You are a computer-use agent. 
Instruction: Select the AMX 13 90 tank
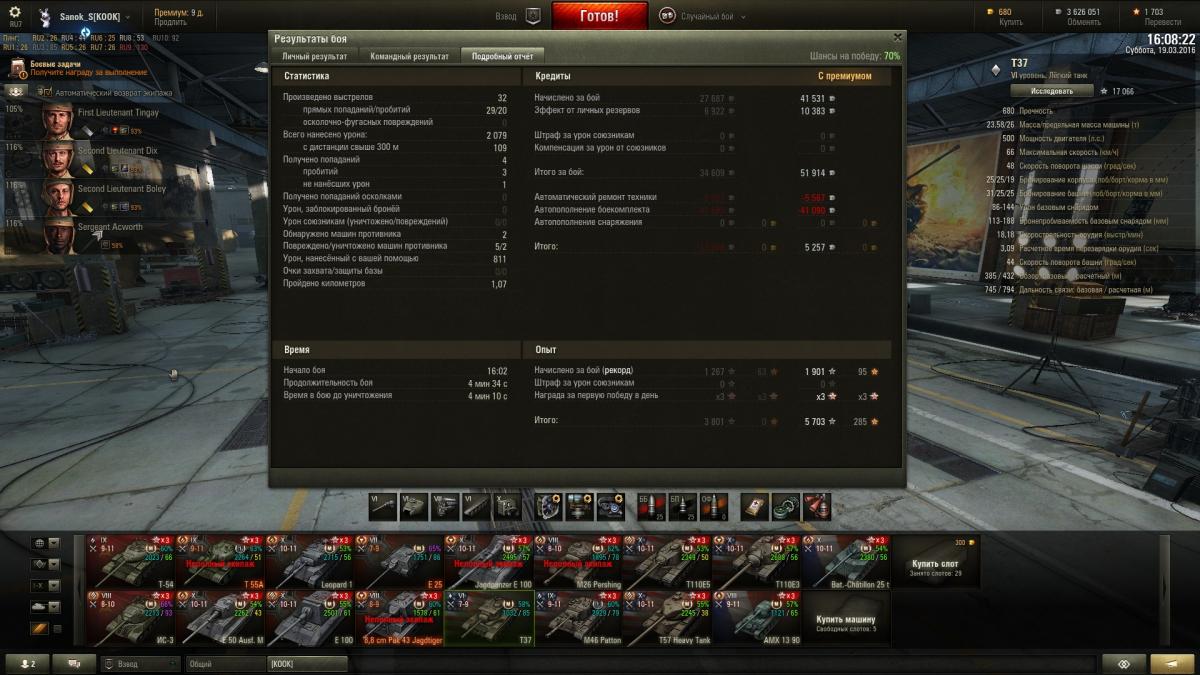coord(756,618)
